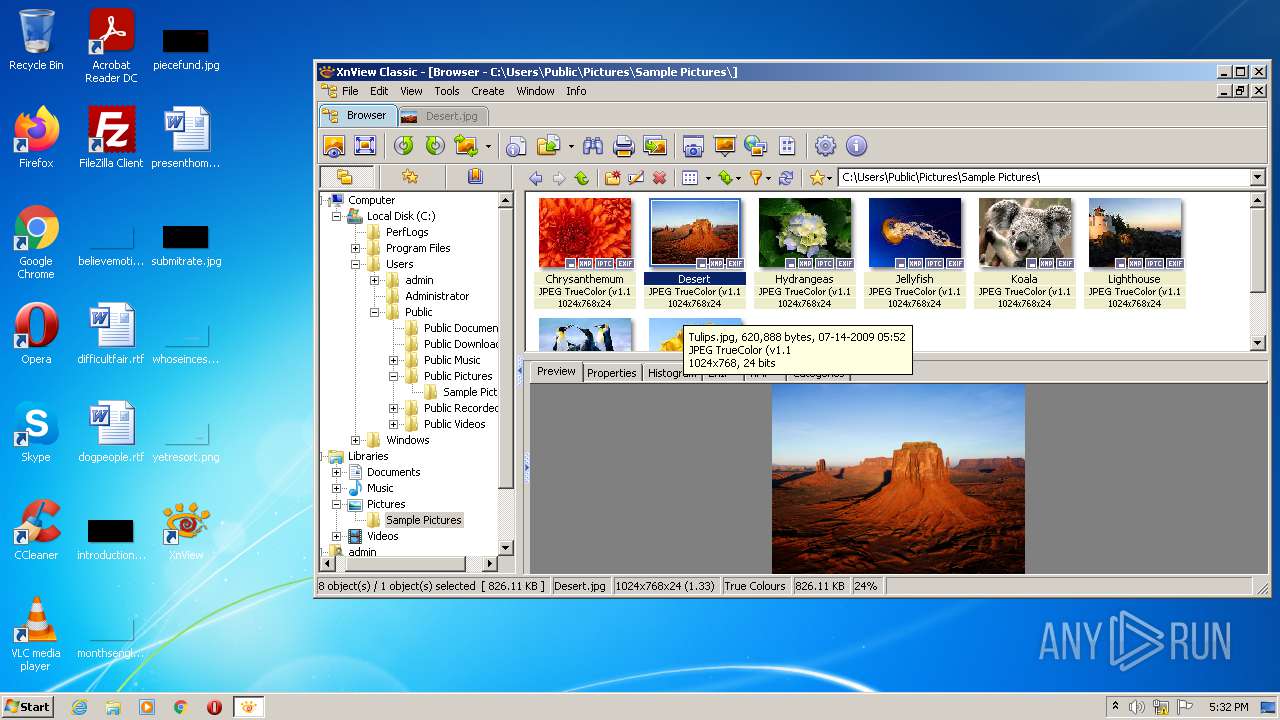
Task: Click the binoculars Search icon
Action: 593,146
